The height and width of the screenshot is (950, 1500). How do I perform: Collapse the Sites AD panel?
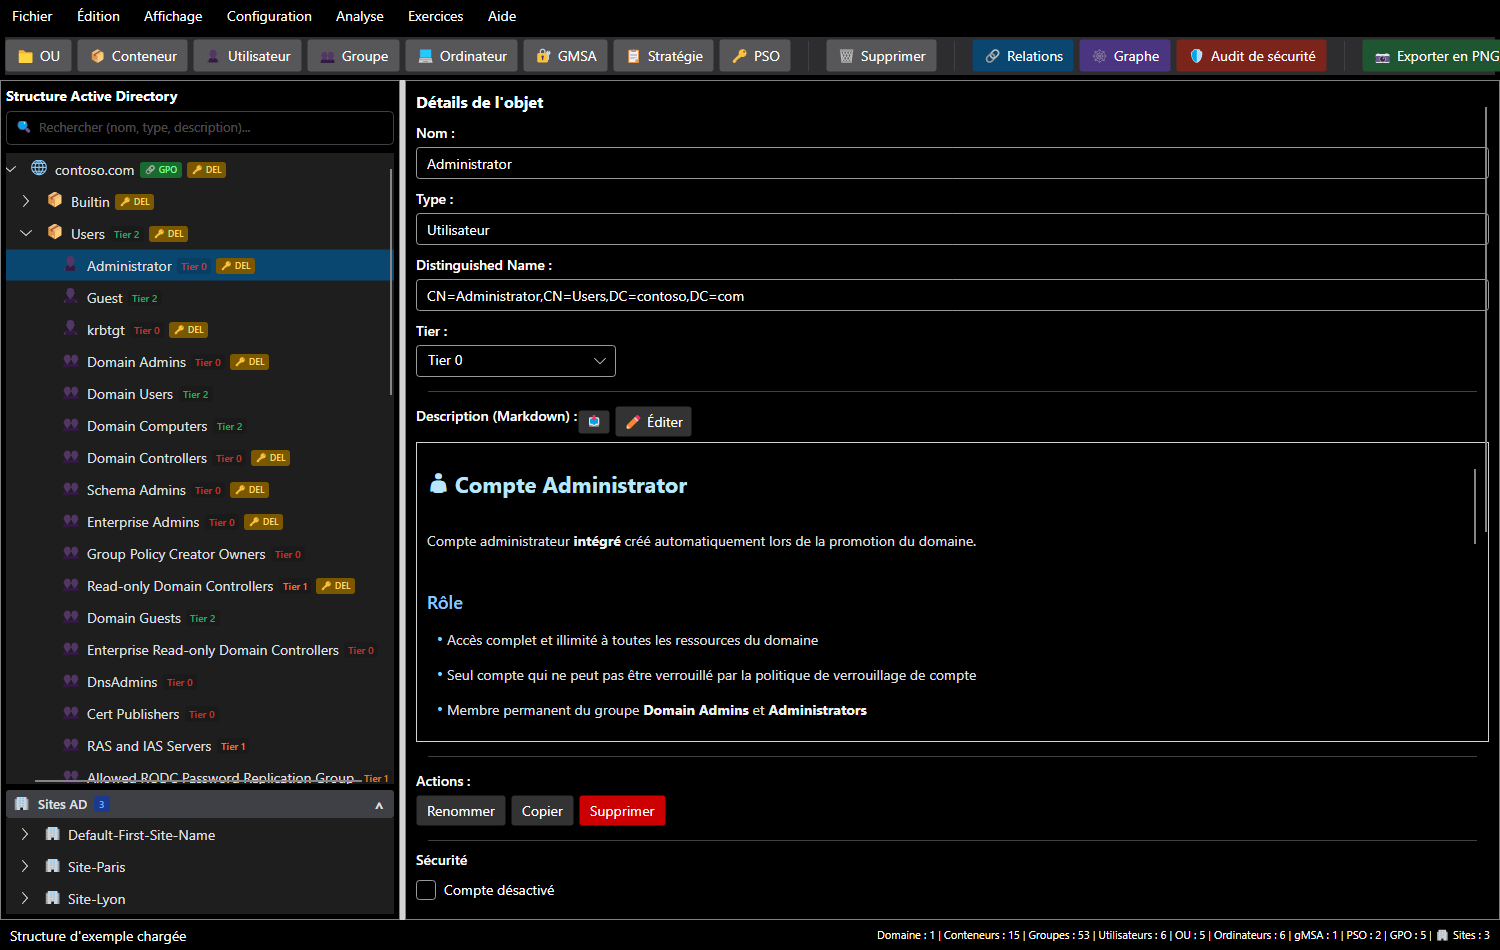coord(379,805)
